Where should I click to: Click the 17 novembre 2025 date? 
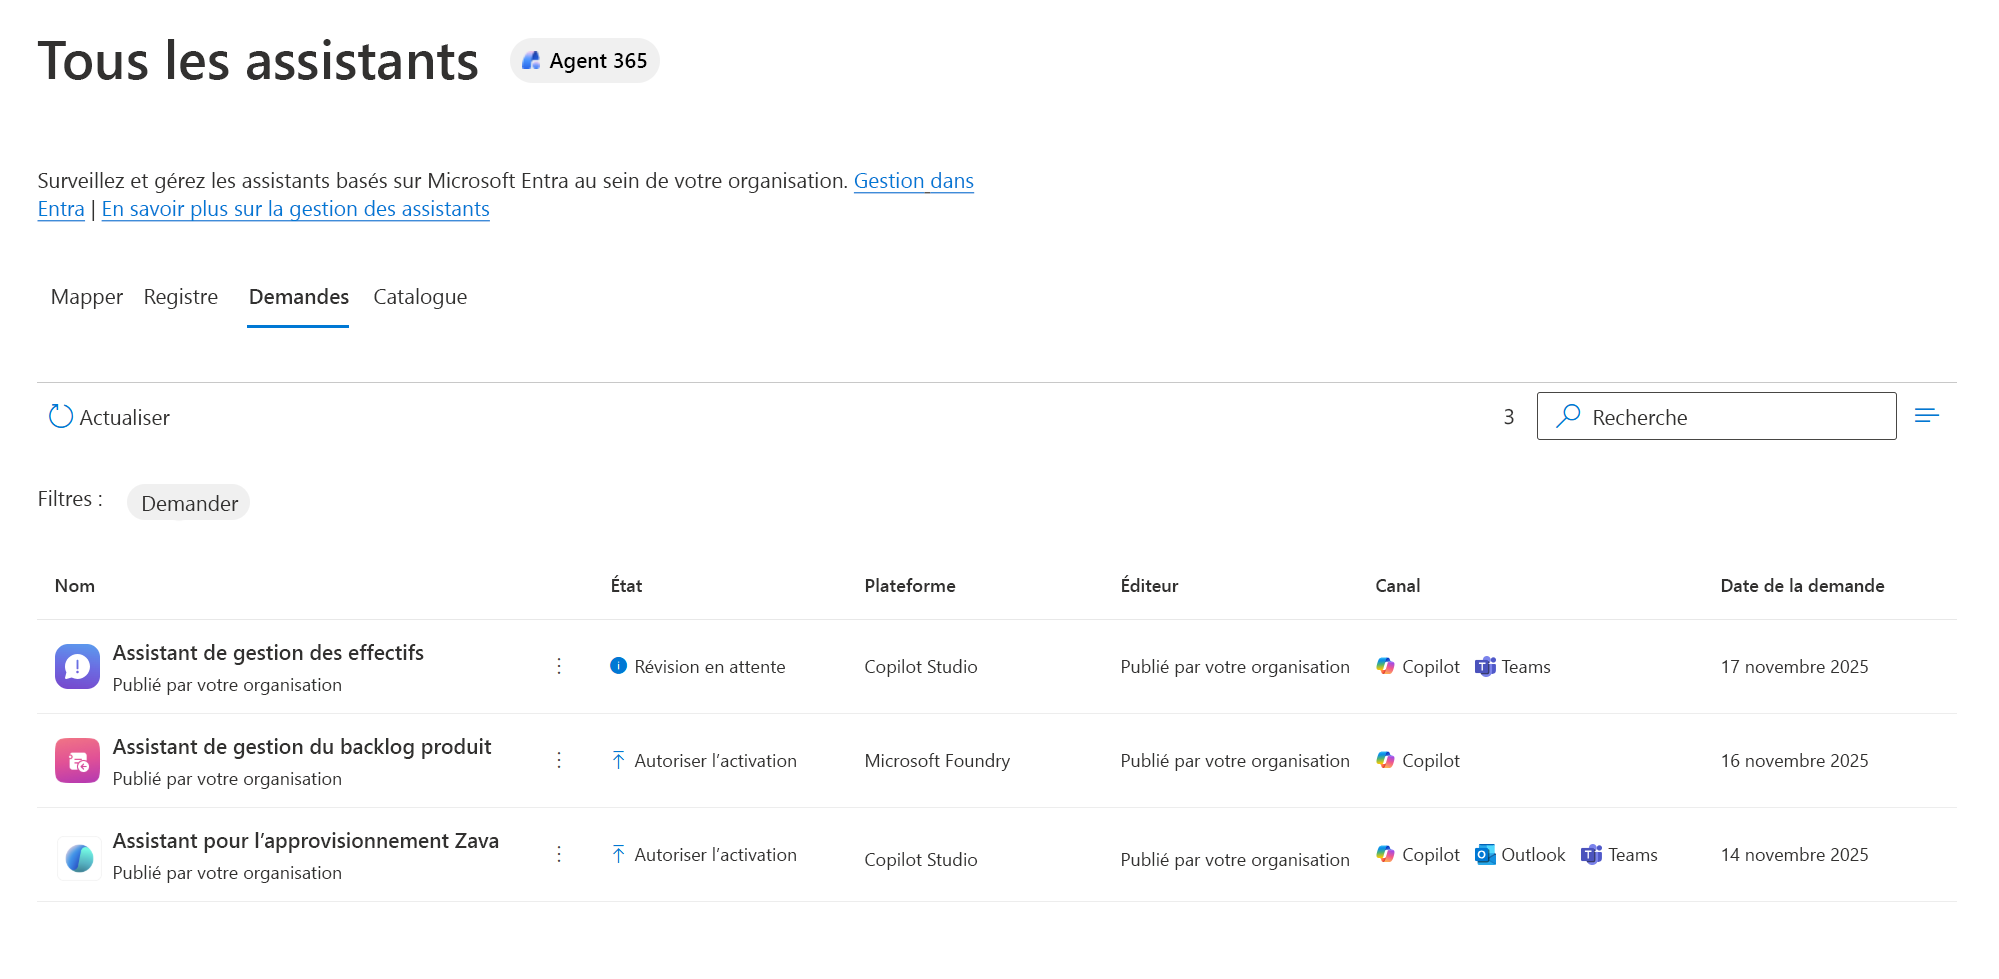[1794, 667]
